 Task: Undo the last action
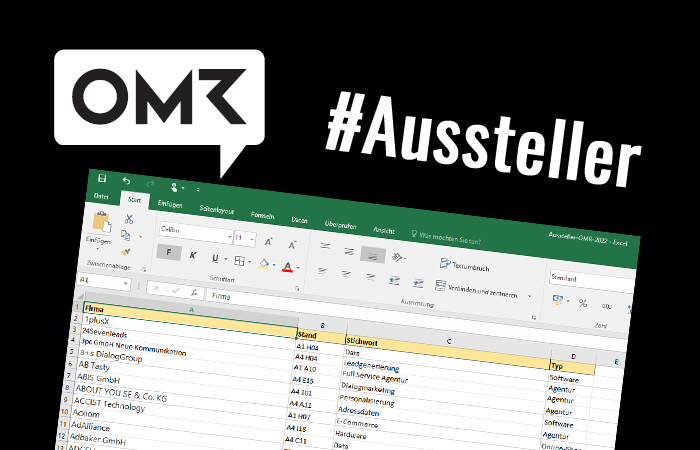point(127,181)
